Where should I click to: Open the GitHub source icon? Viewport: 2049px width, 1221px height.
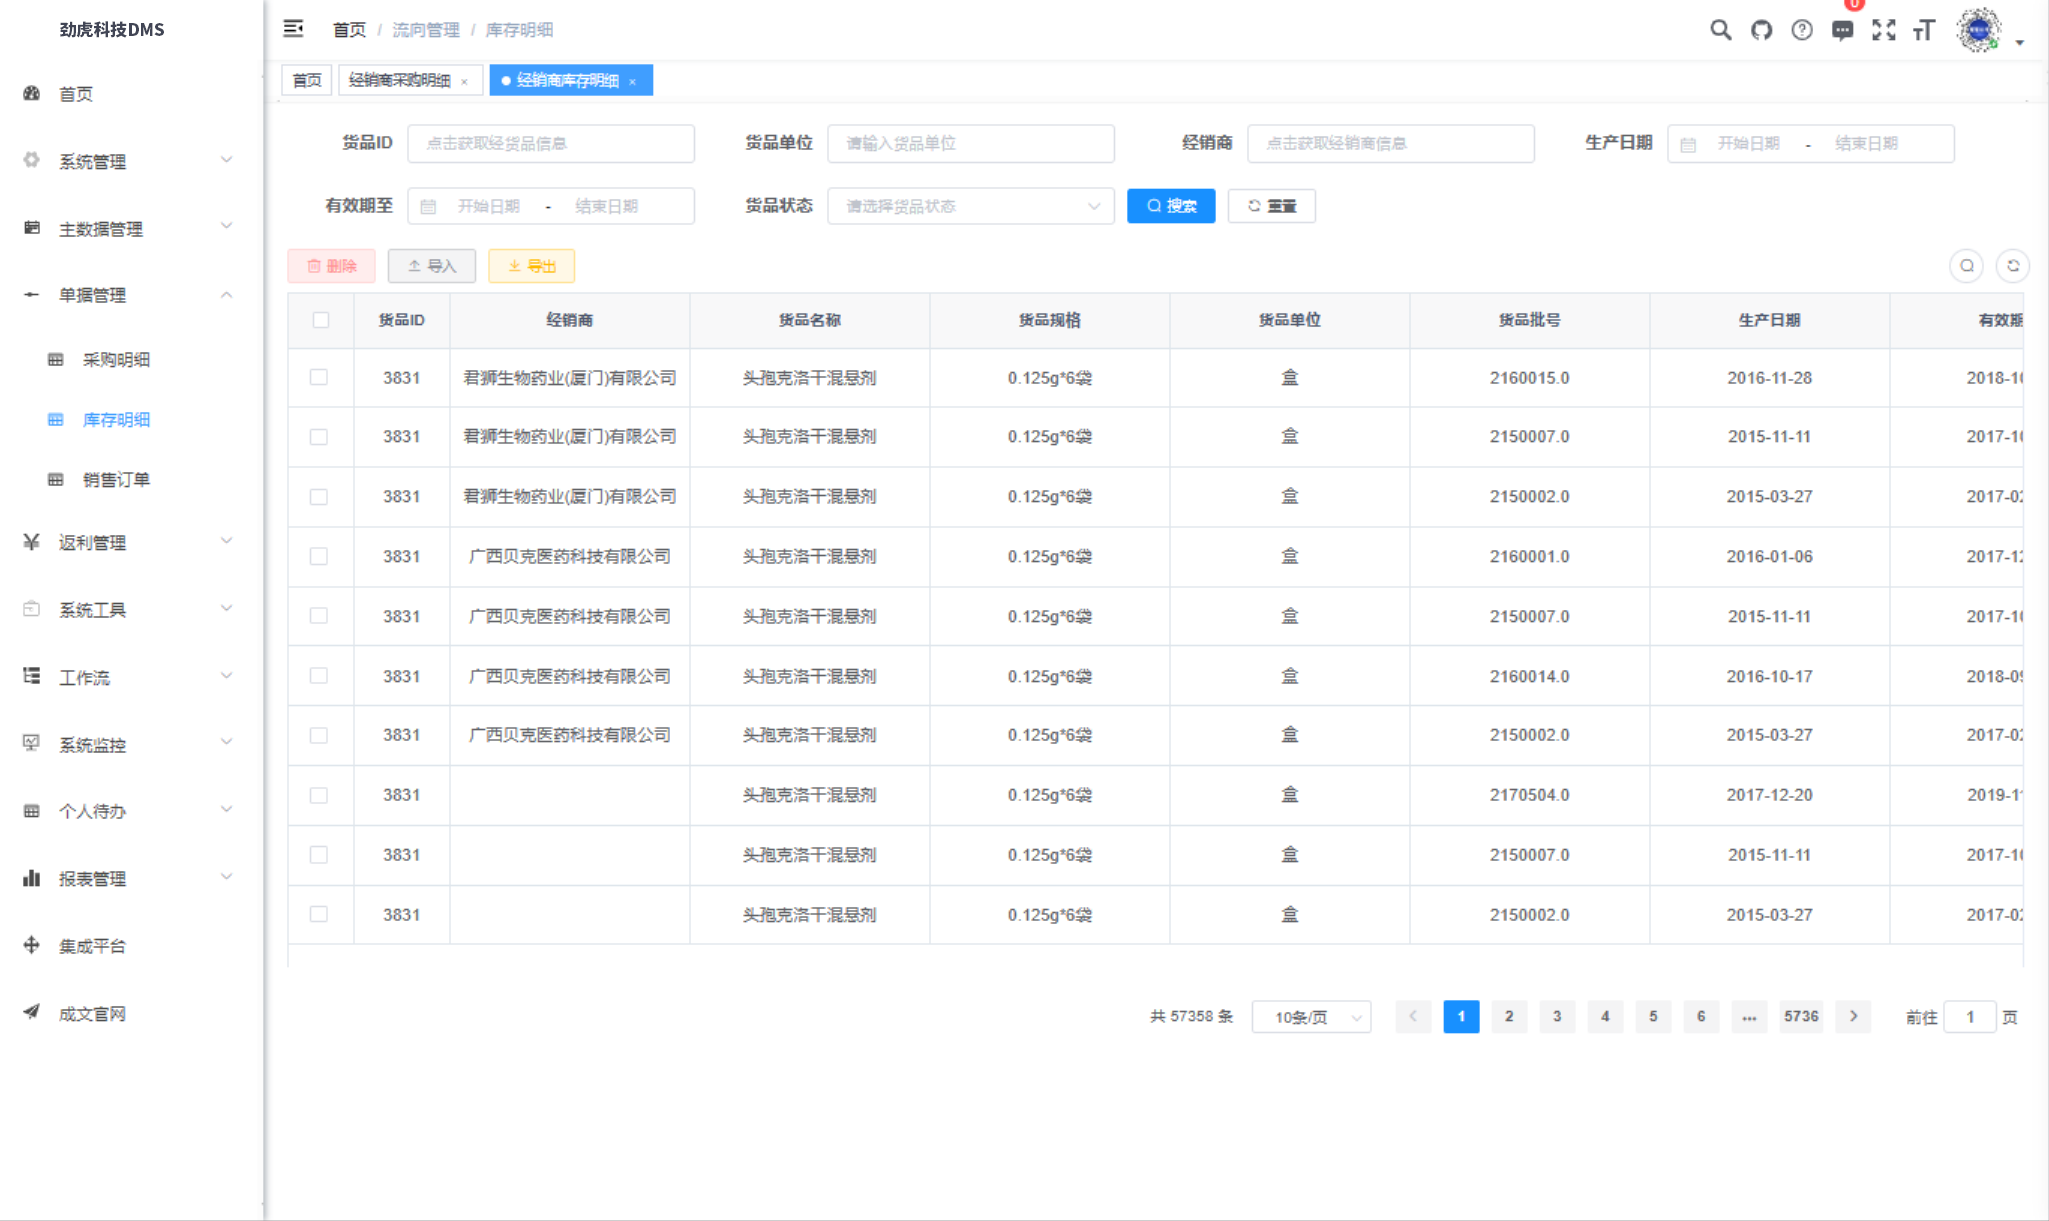click(1761, 30)
